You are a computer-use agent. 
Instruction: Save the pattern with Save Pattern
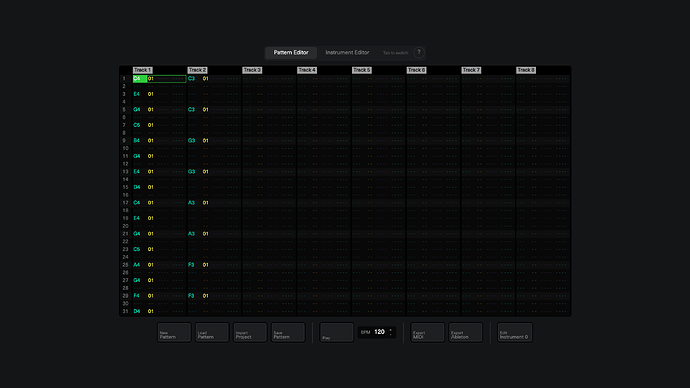288,333
